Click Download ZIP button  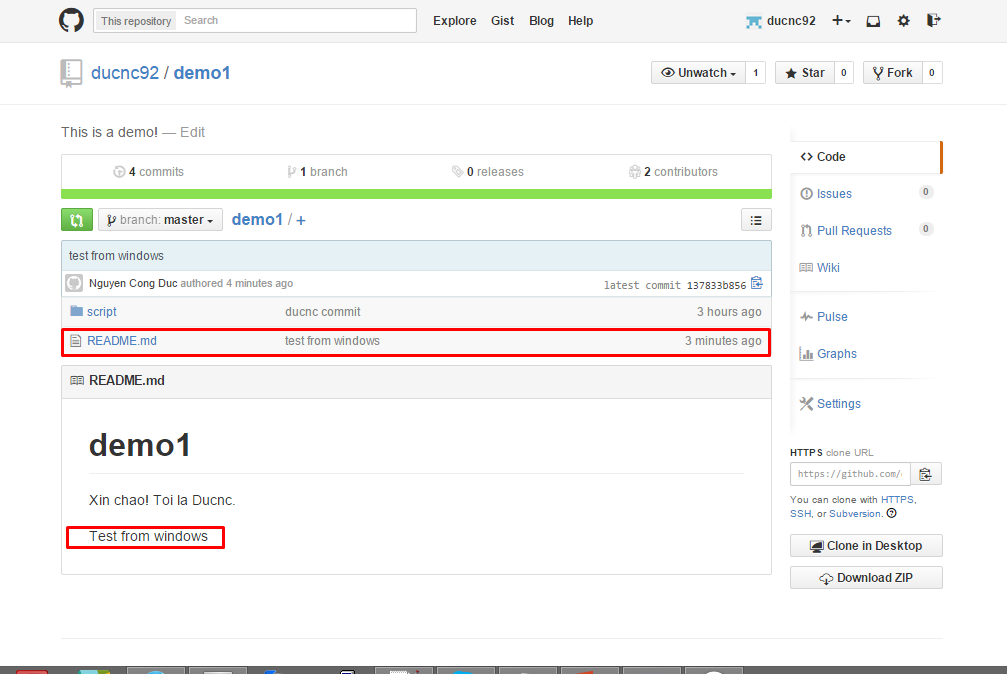pyautogui.click(x=866, y=578)
